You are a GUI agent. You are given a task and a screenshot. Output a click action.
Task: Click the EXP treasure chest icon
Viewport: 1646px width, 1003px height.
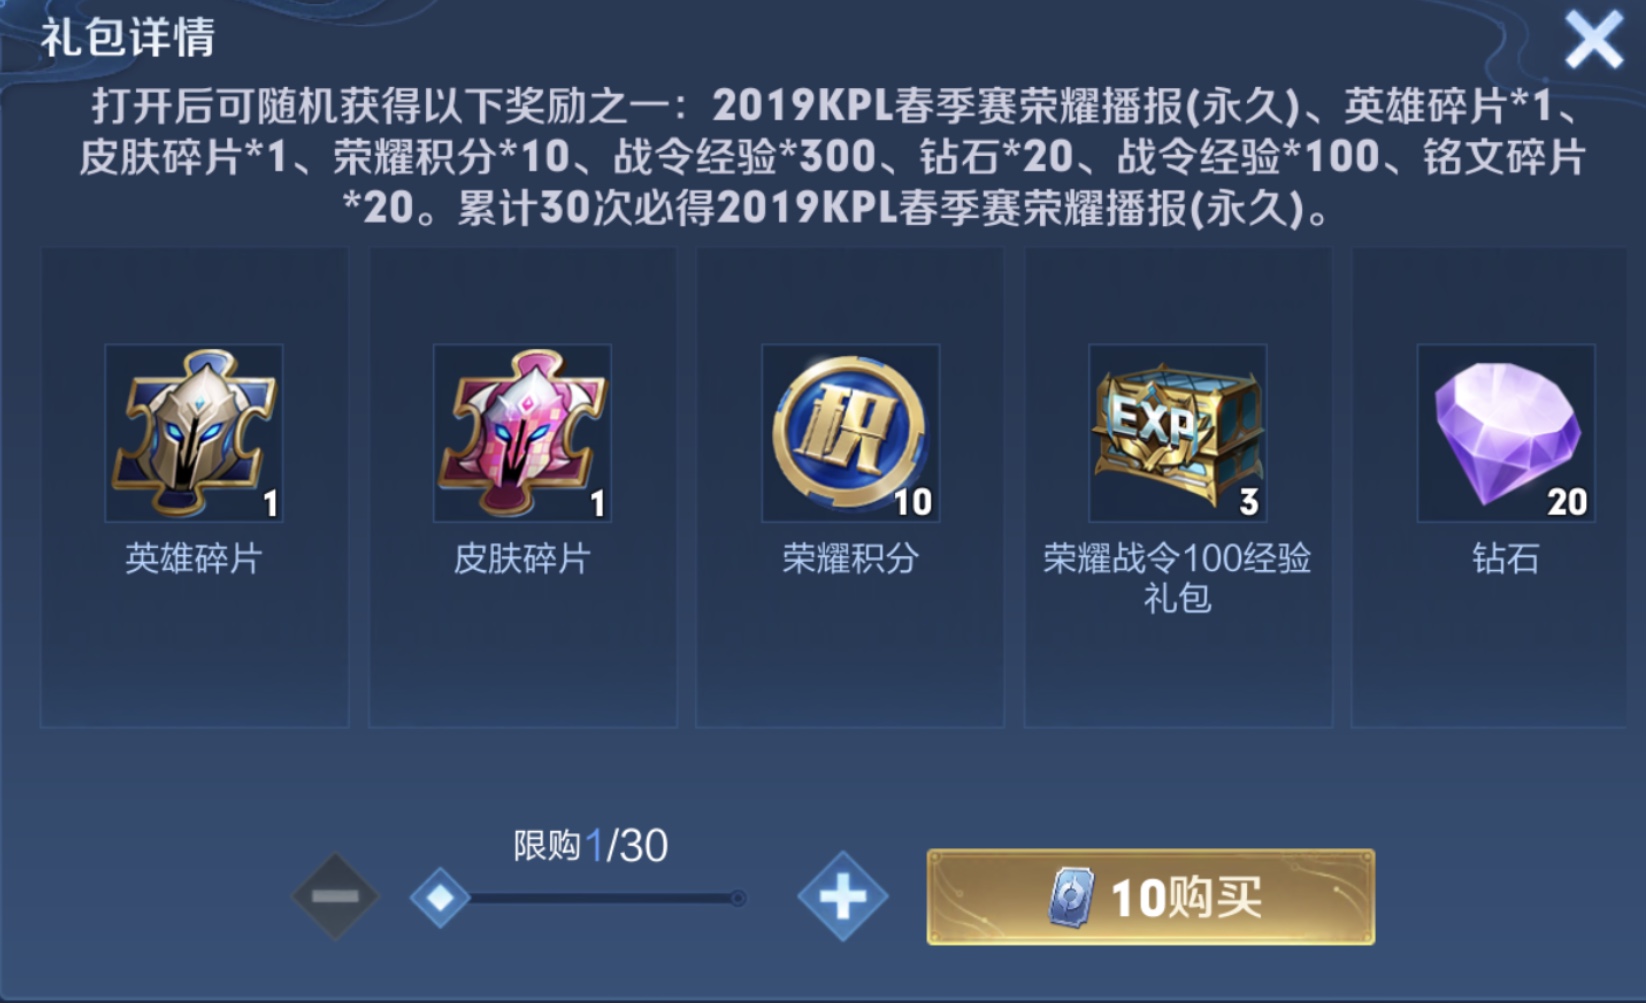1178,433
